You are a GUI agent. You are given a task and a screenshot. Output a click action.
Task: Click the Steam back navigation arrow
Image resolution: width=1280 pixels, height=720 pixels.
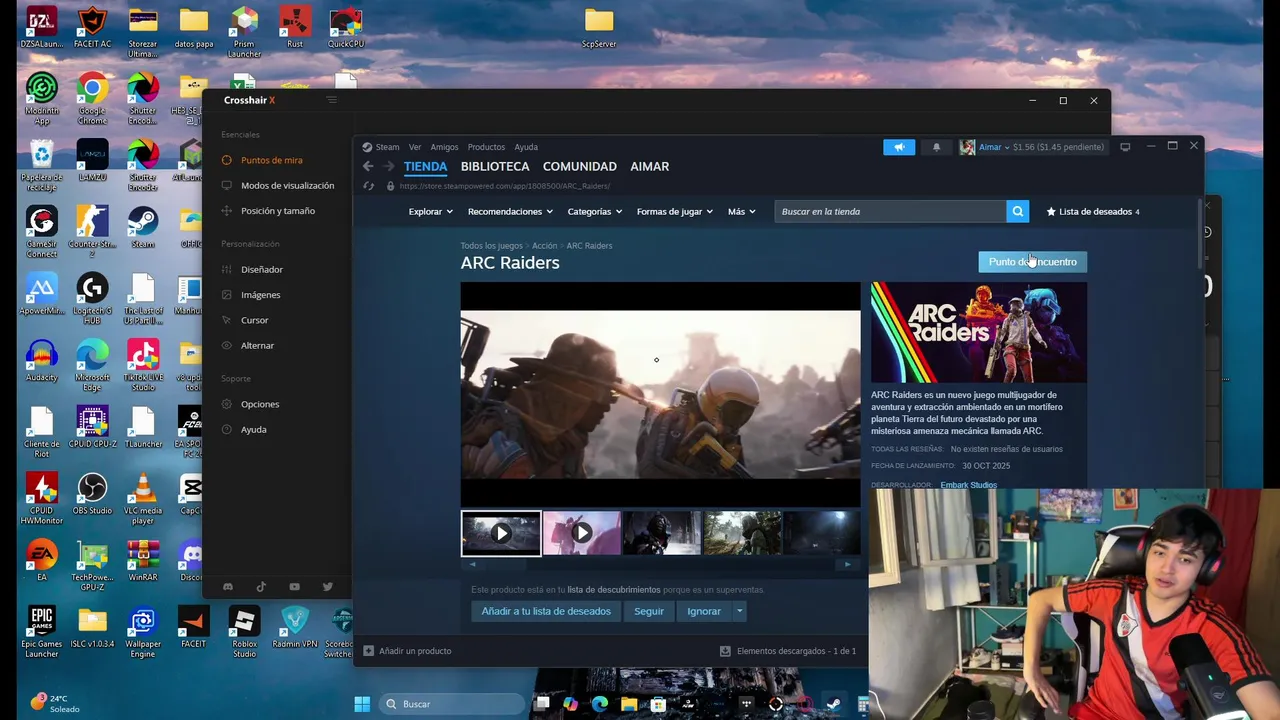368,167
